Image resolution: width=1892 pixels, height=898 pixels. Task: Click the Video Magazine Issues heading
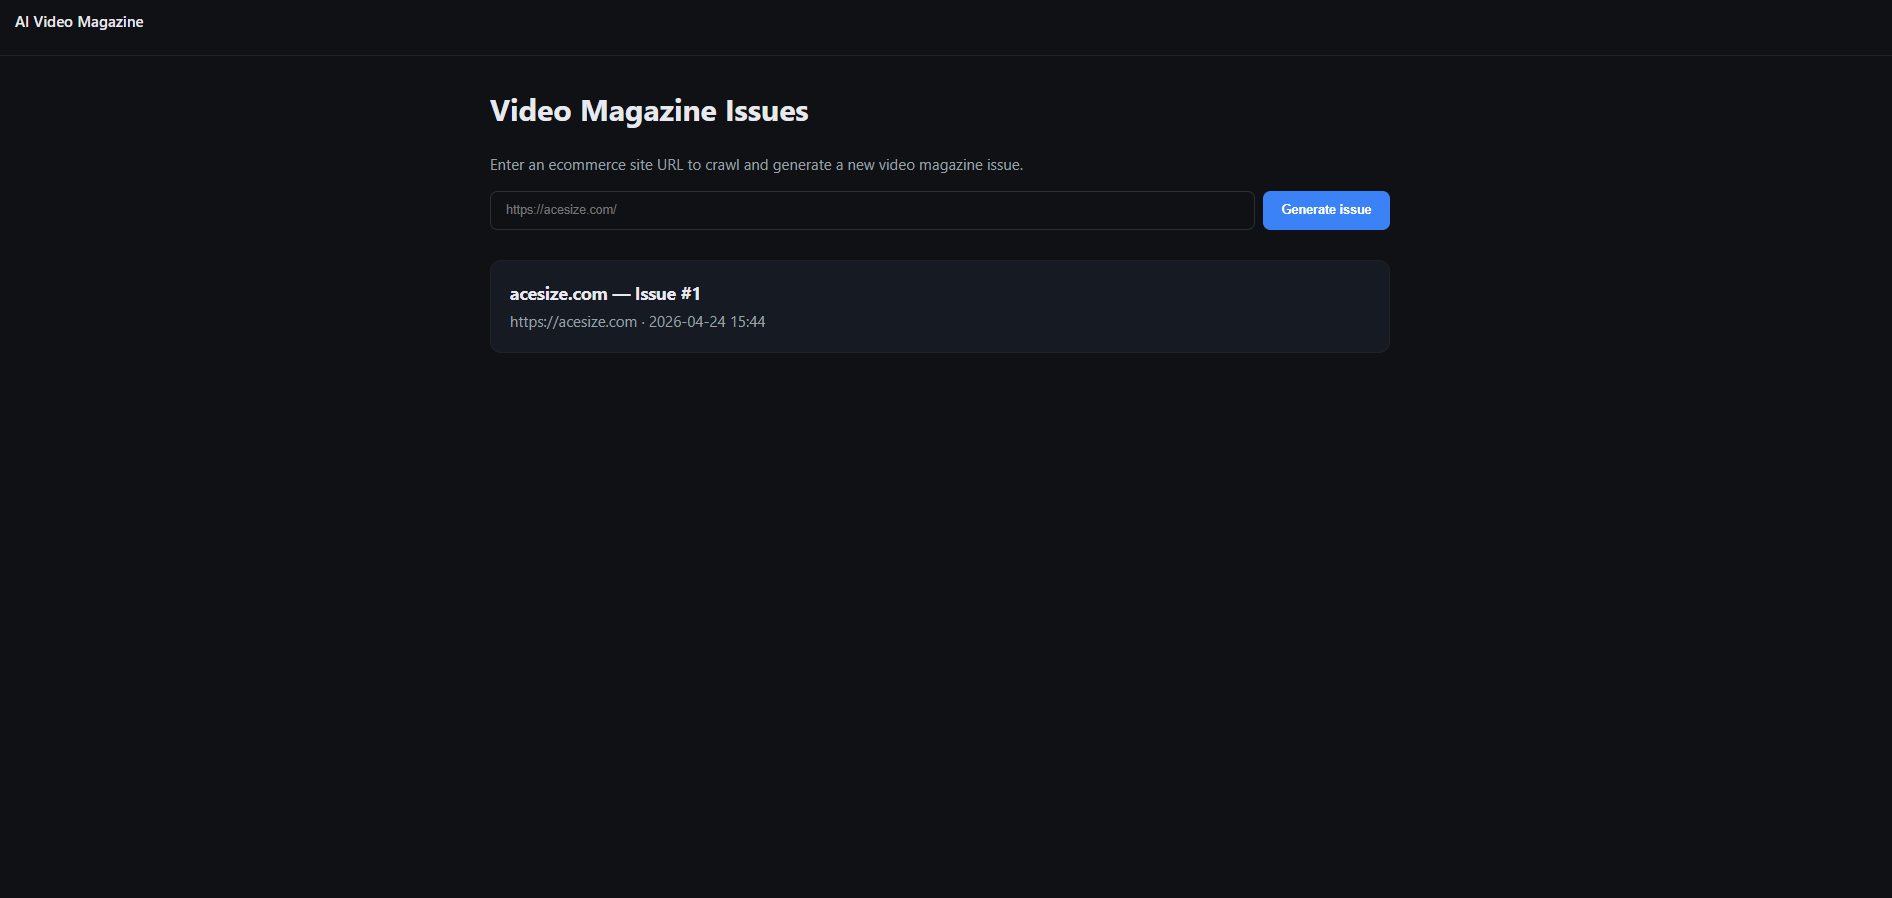[649, 111]
